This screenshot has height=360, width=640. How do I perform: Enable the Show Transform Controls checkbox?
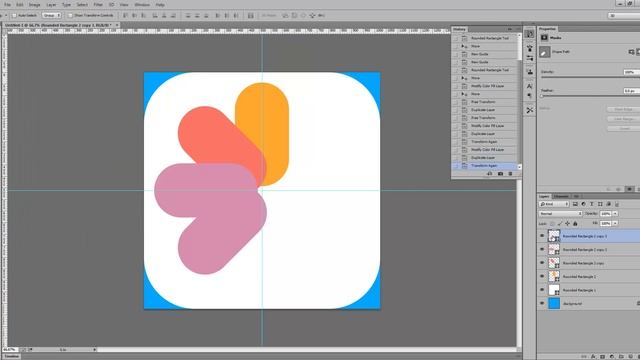[x=70, y=16]
